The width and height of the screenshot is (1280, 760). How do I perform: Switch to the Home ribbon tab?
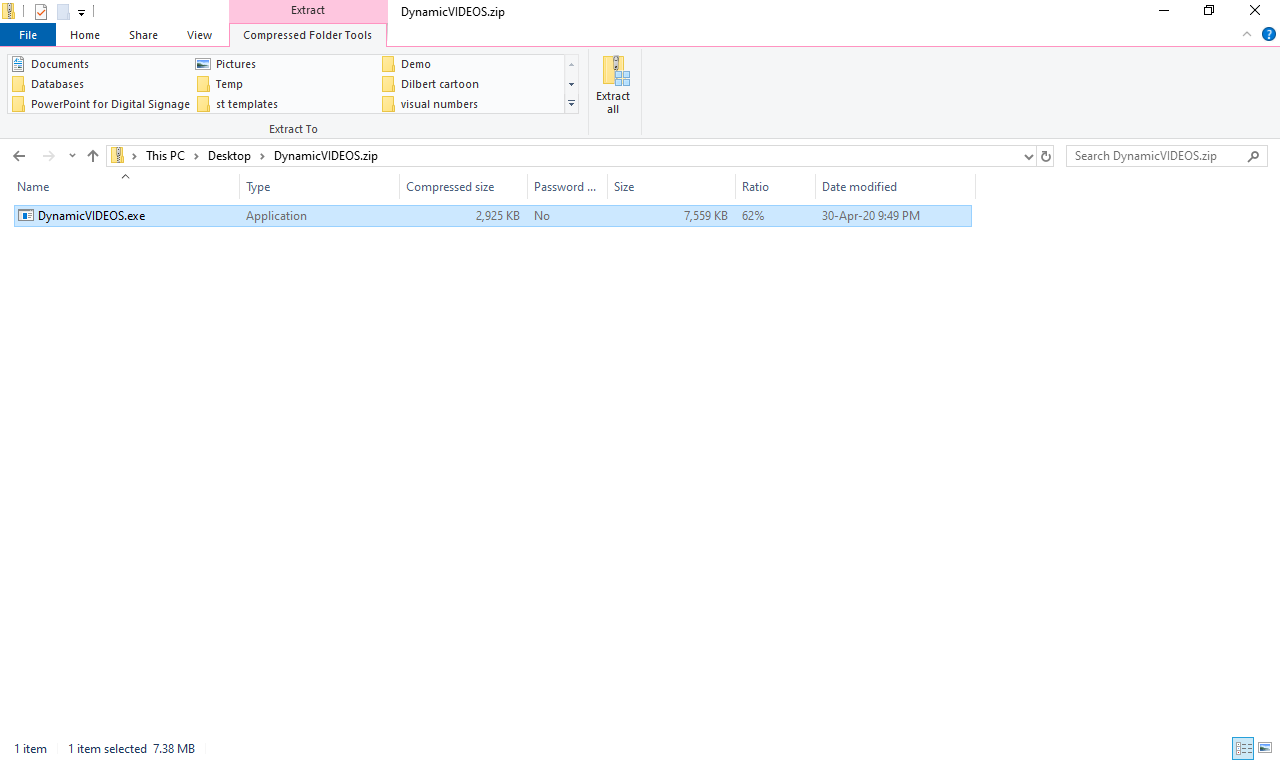click(85, 35)
